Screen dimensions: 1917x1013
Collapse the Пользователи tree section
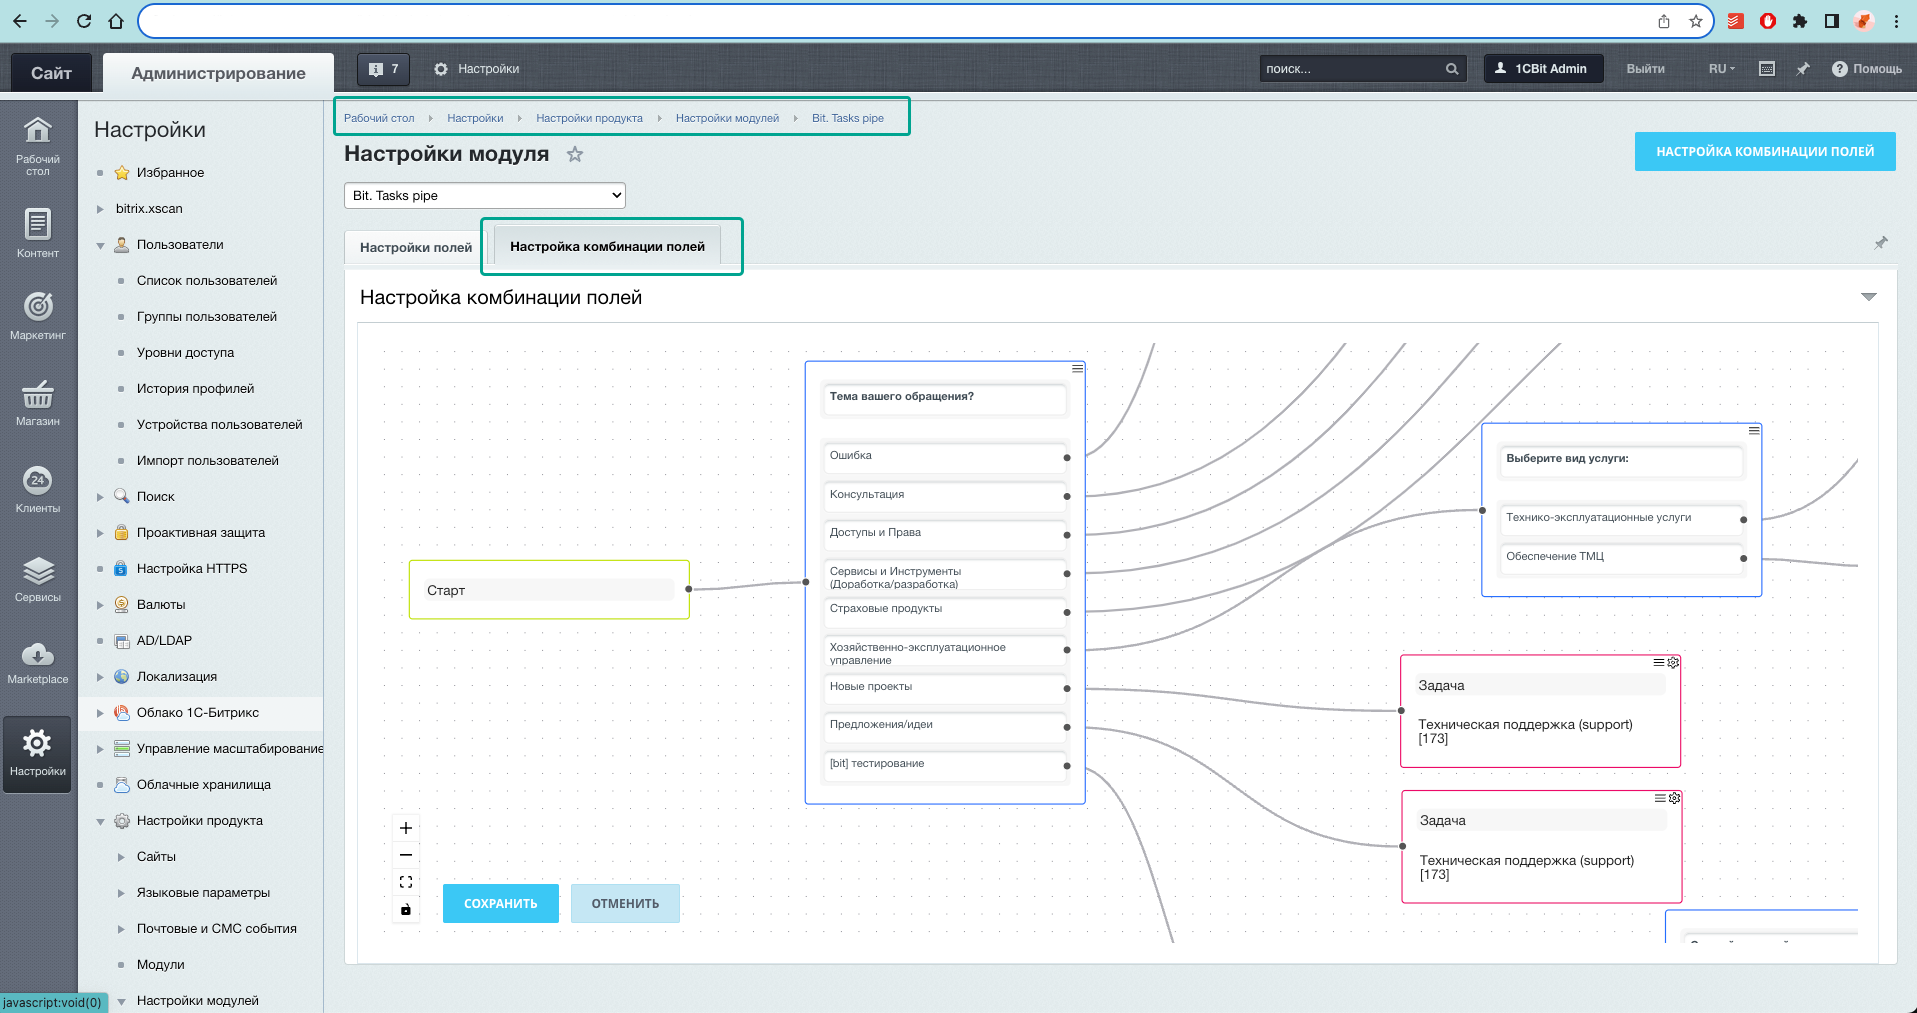100,245
